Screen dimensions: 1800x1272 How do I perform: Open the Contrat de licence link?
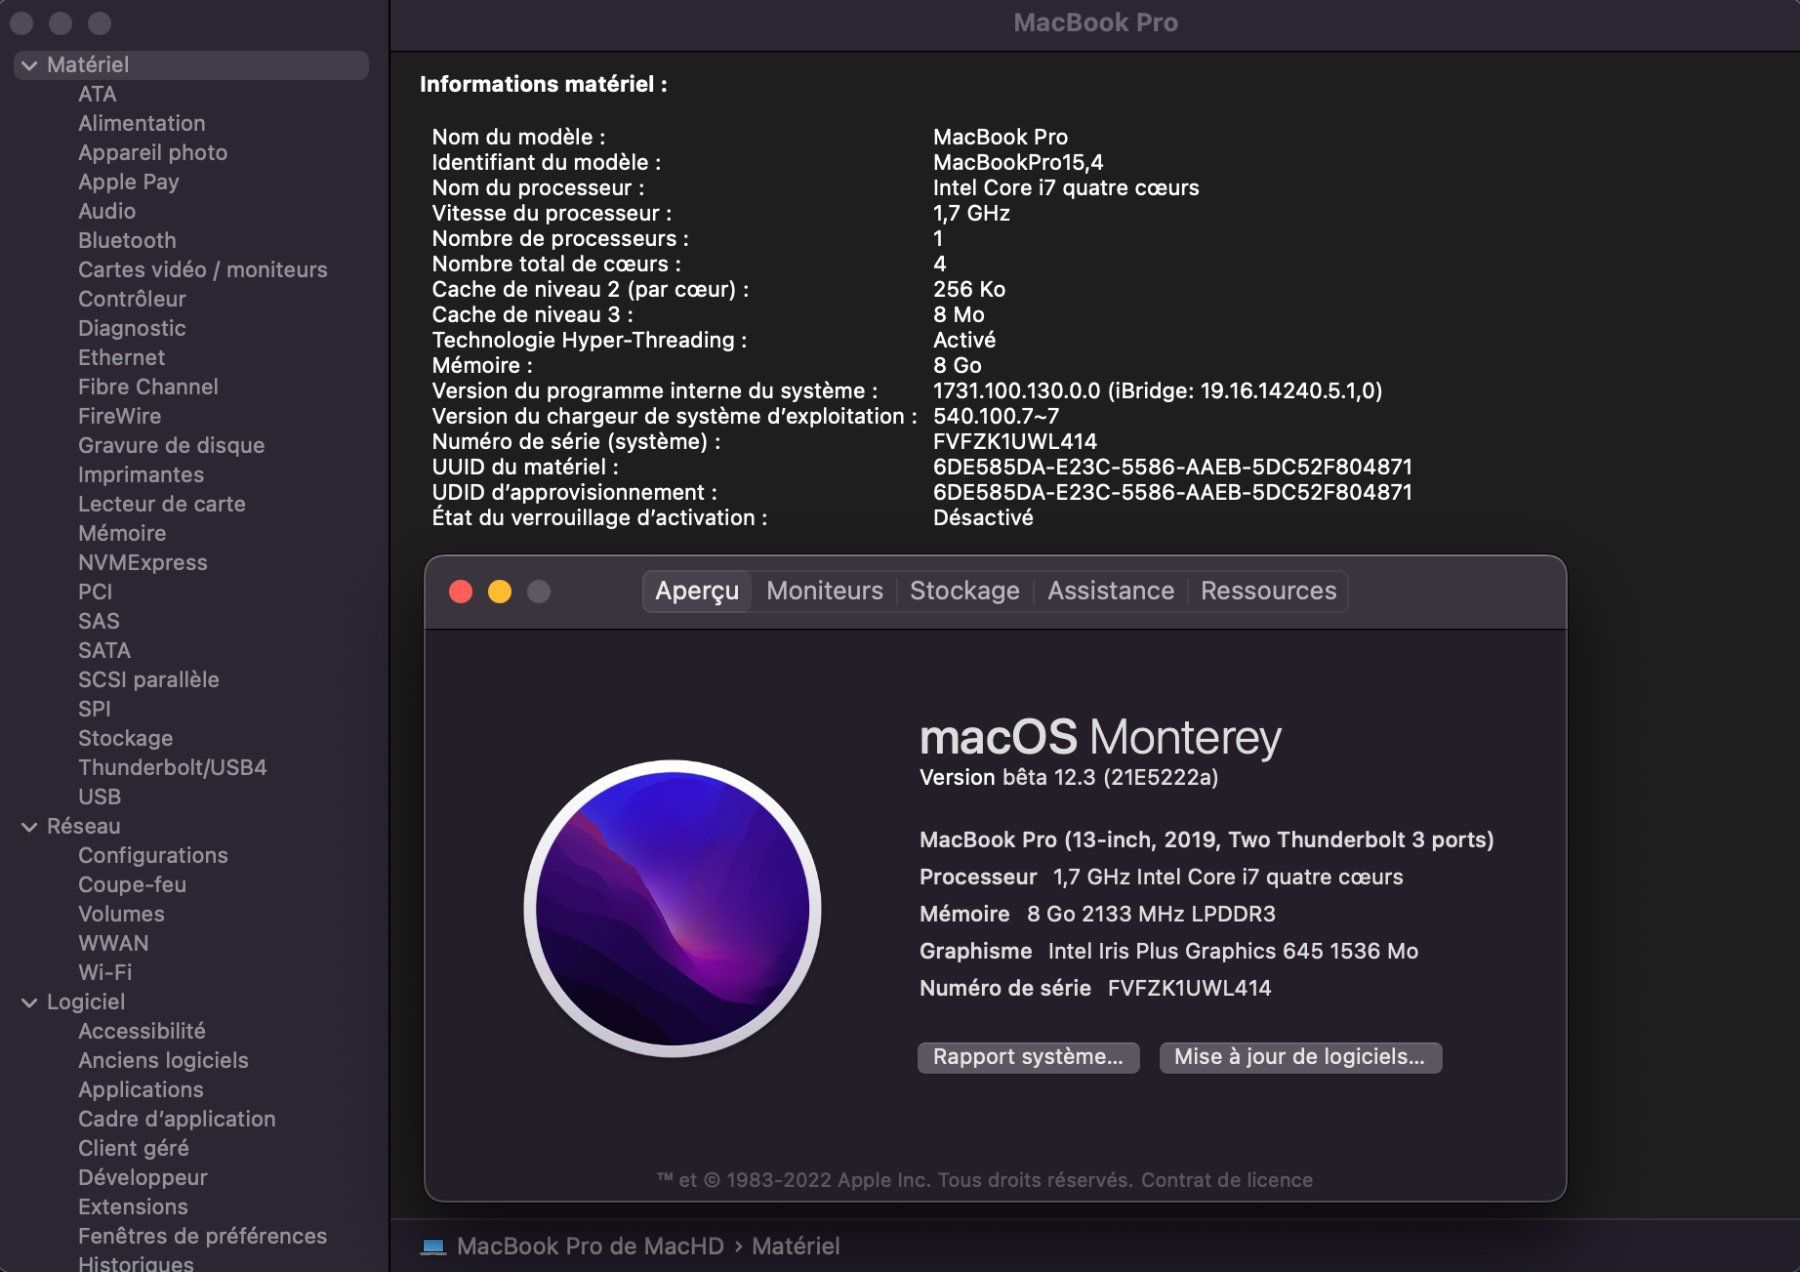pyautogui.click(x=1227, y=1180)
